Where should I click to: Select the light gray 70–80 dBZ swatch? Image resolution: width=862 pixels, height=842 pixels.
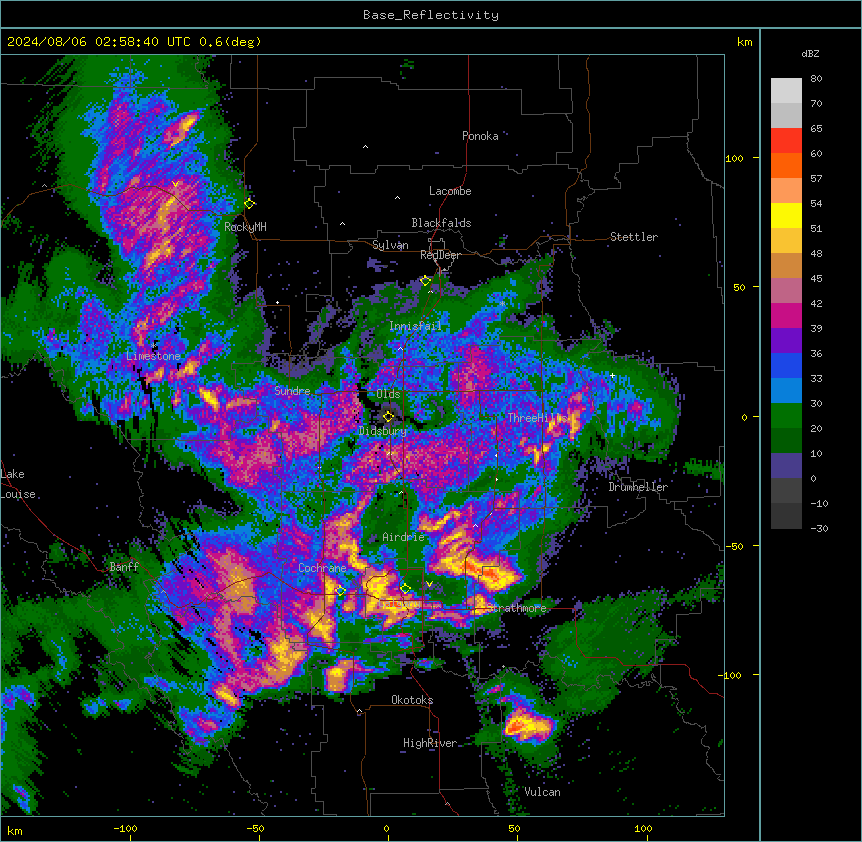click(786, 91)
